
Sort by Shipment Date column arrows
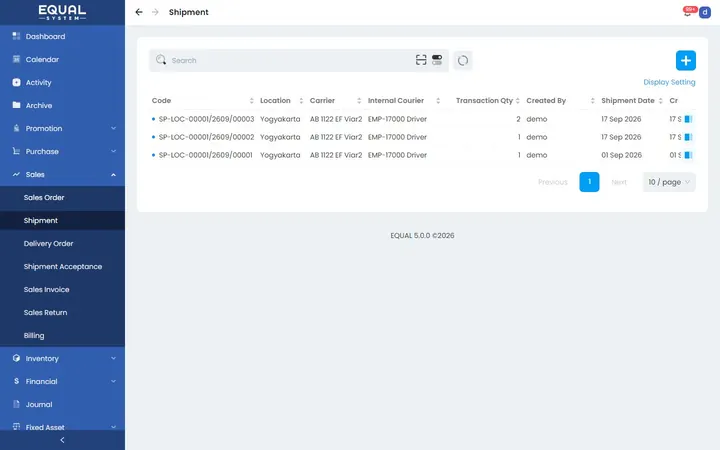pos(660,101)
